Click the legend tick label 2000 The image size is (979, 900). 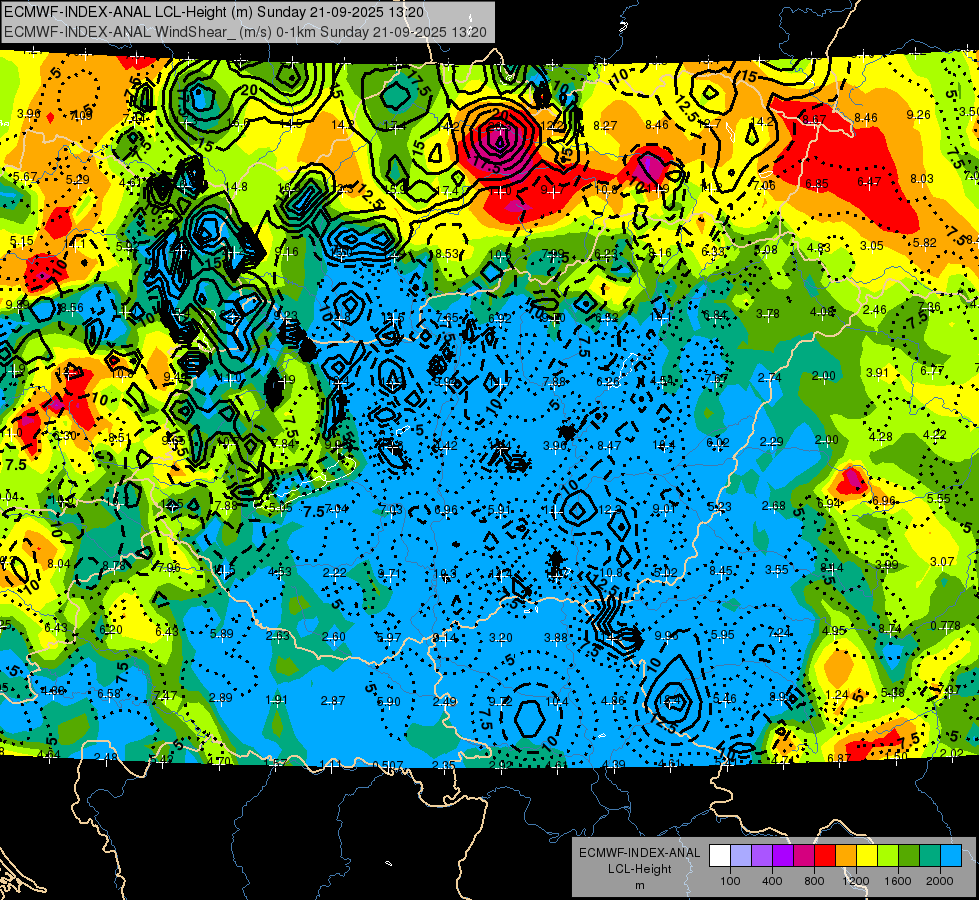coord(940,881)
